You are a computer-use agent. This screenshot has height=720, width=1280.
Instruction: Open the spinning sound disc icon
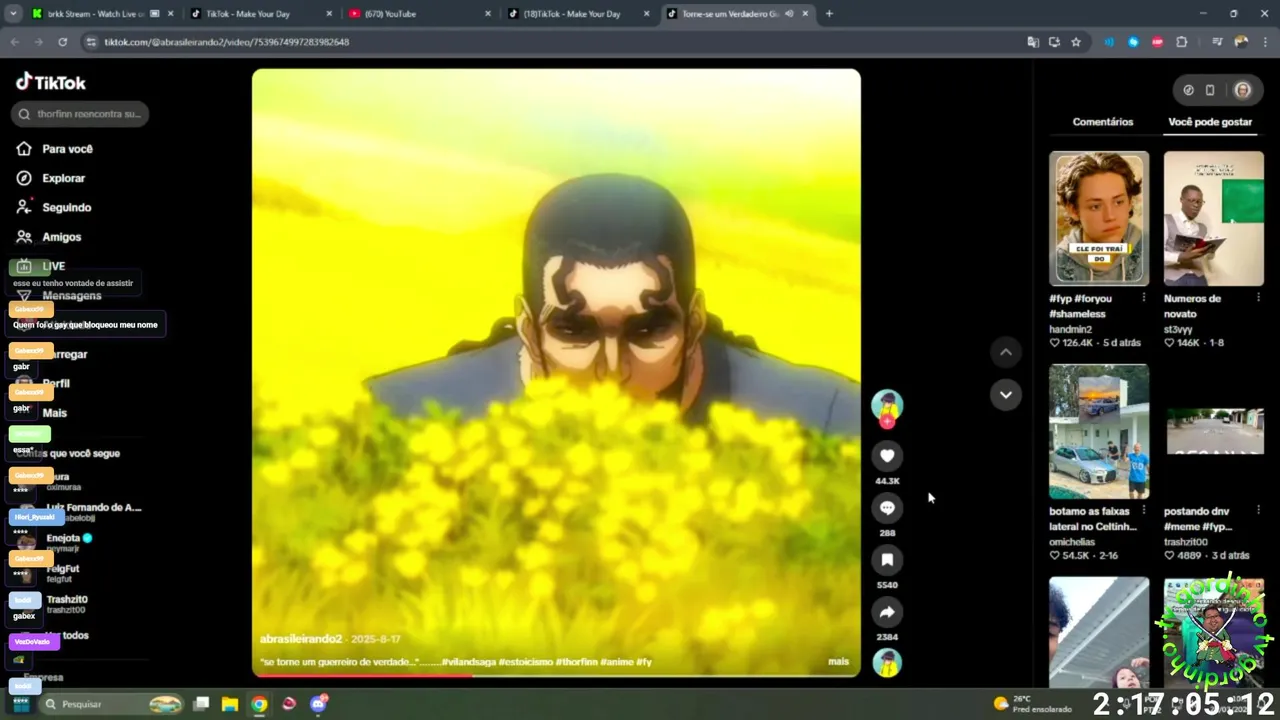pyautogui.click(x=887, y=662)
